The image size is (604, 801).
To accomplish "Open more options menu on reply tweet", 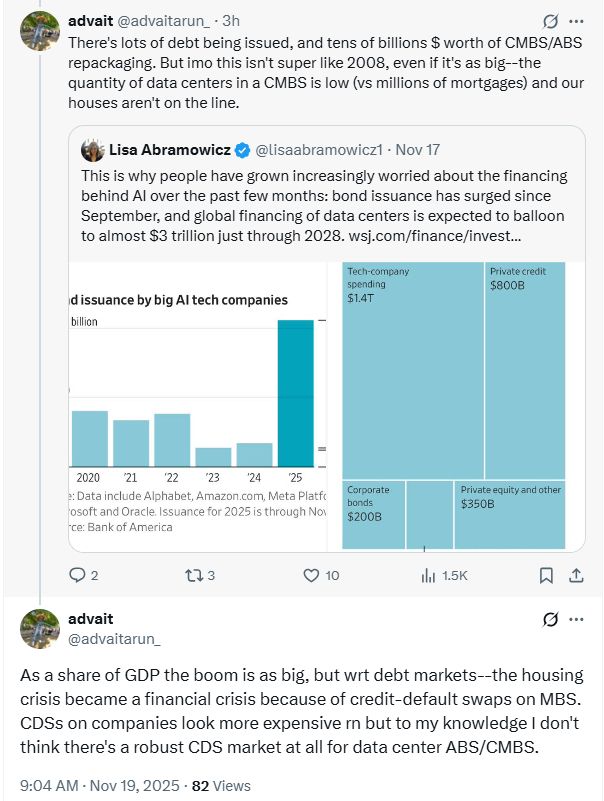I will point(576,620).
